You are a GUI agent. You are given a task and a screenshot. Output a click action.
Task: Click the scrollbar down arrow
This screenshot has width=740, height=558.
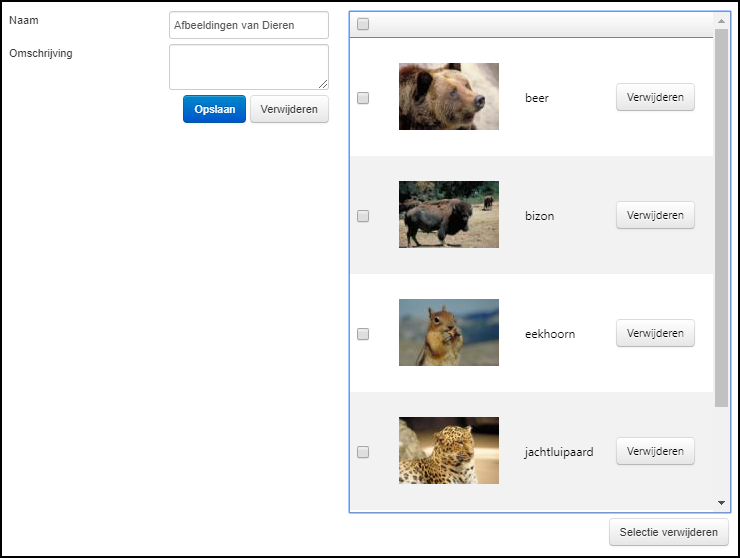click(721, 503)
